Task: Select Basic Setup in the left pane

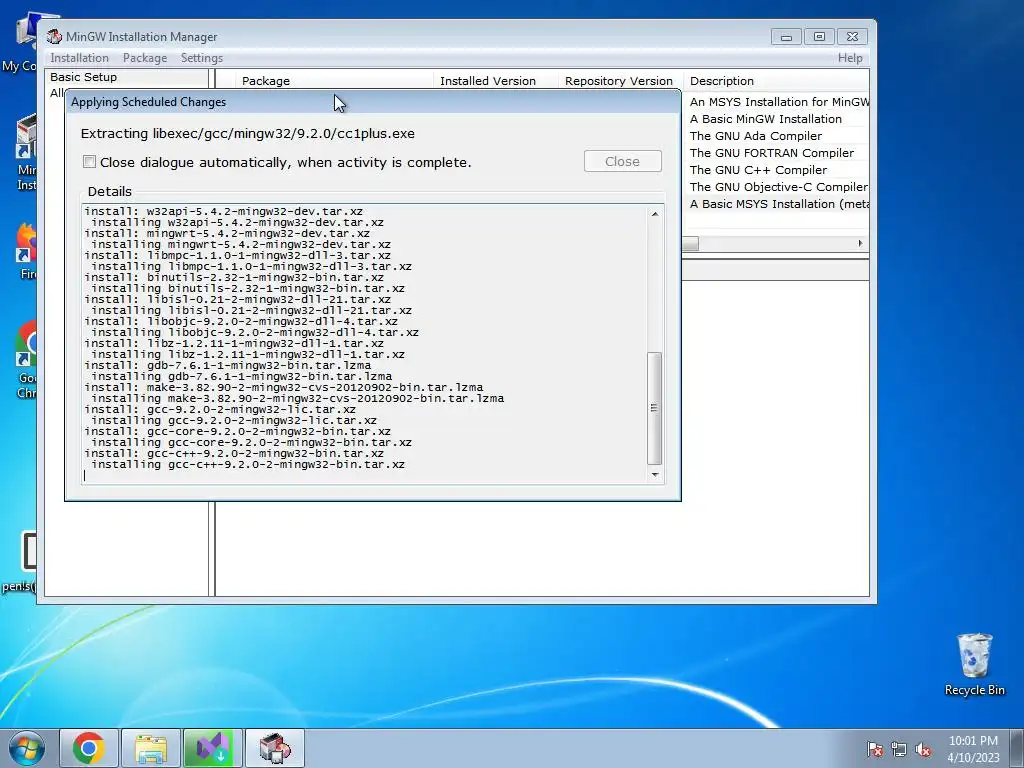Action: pos(84,77)
